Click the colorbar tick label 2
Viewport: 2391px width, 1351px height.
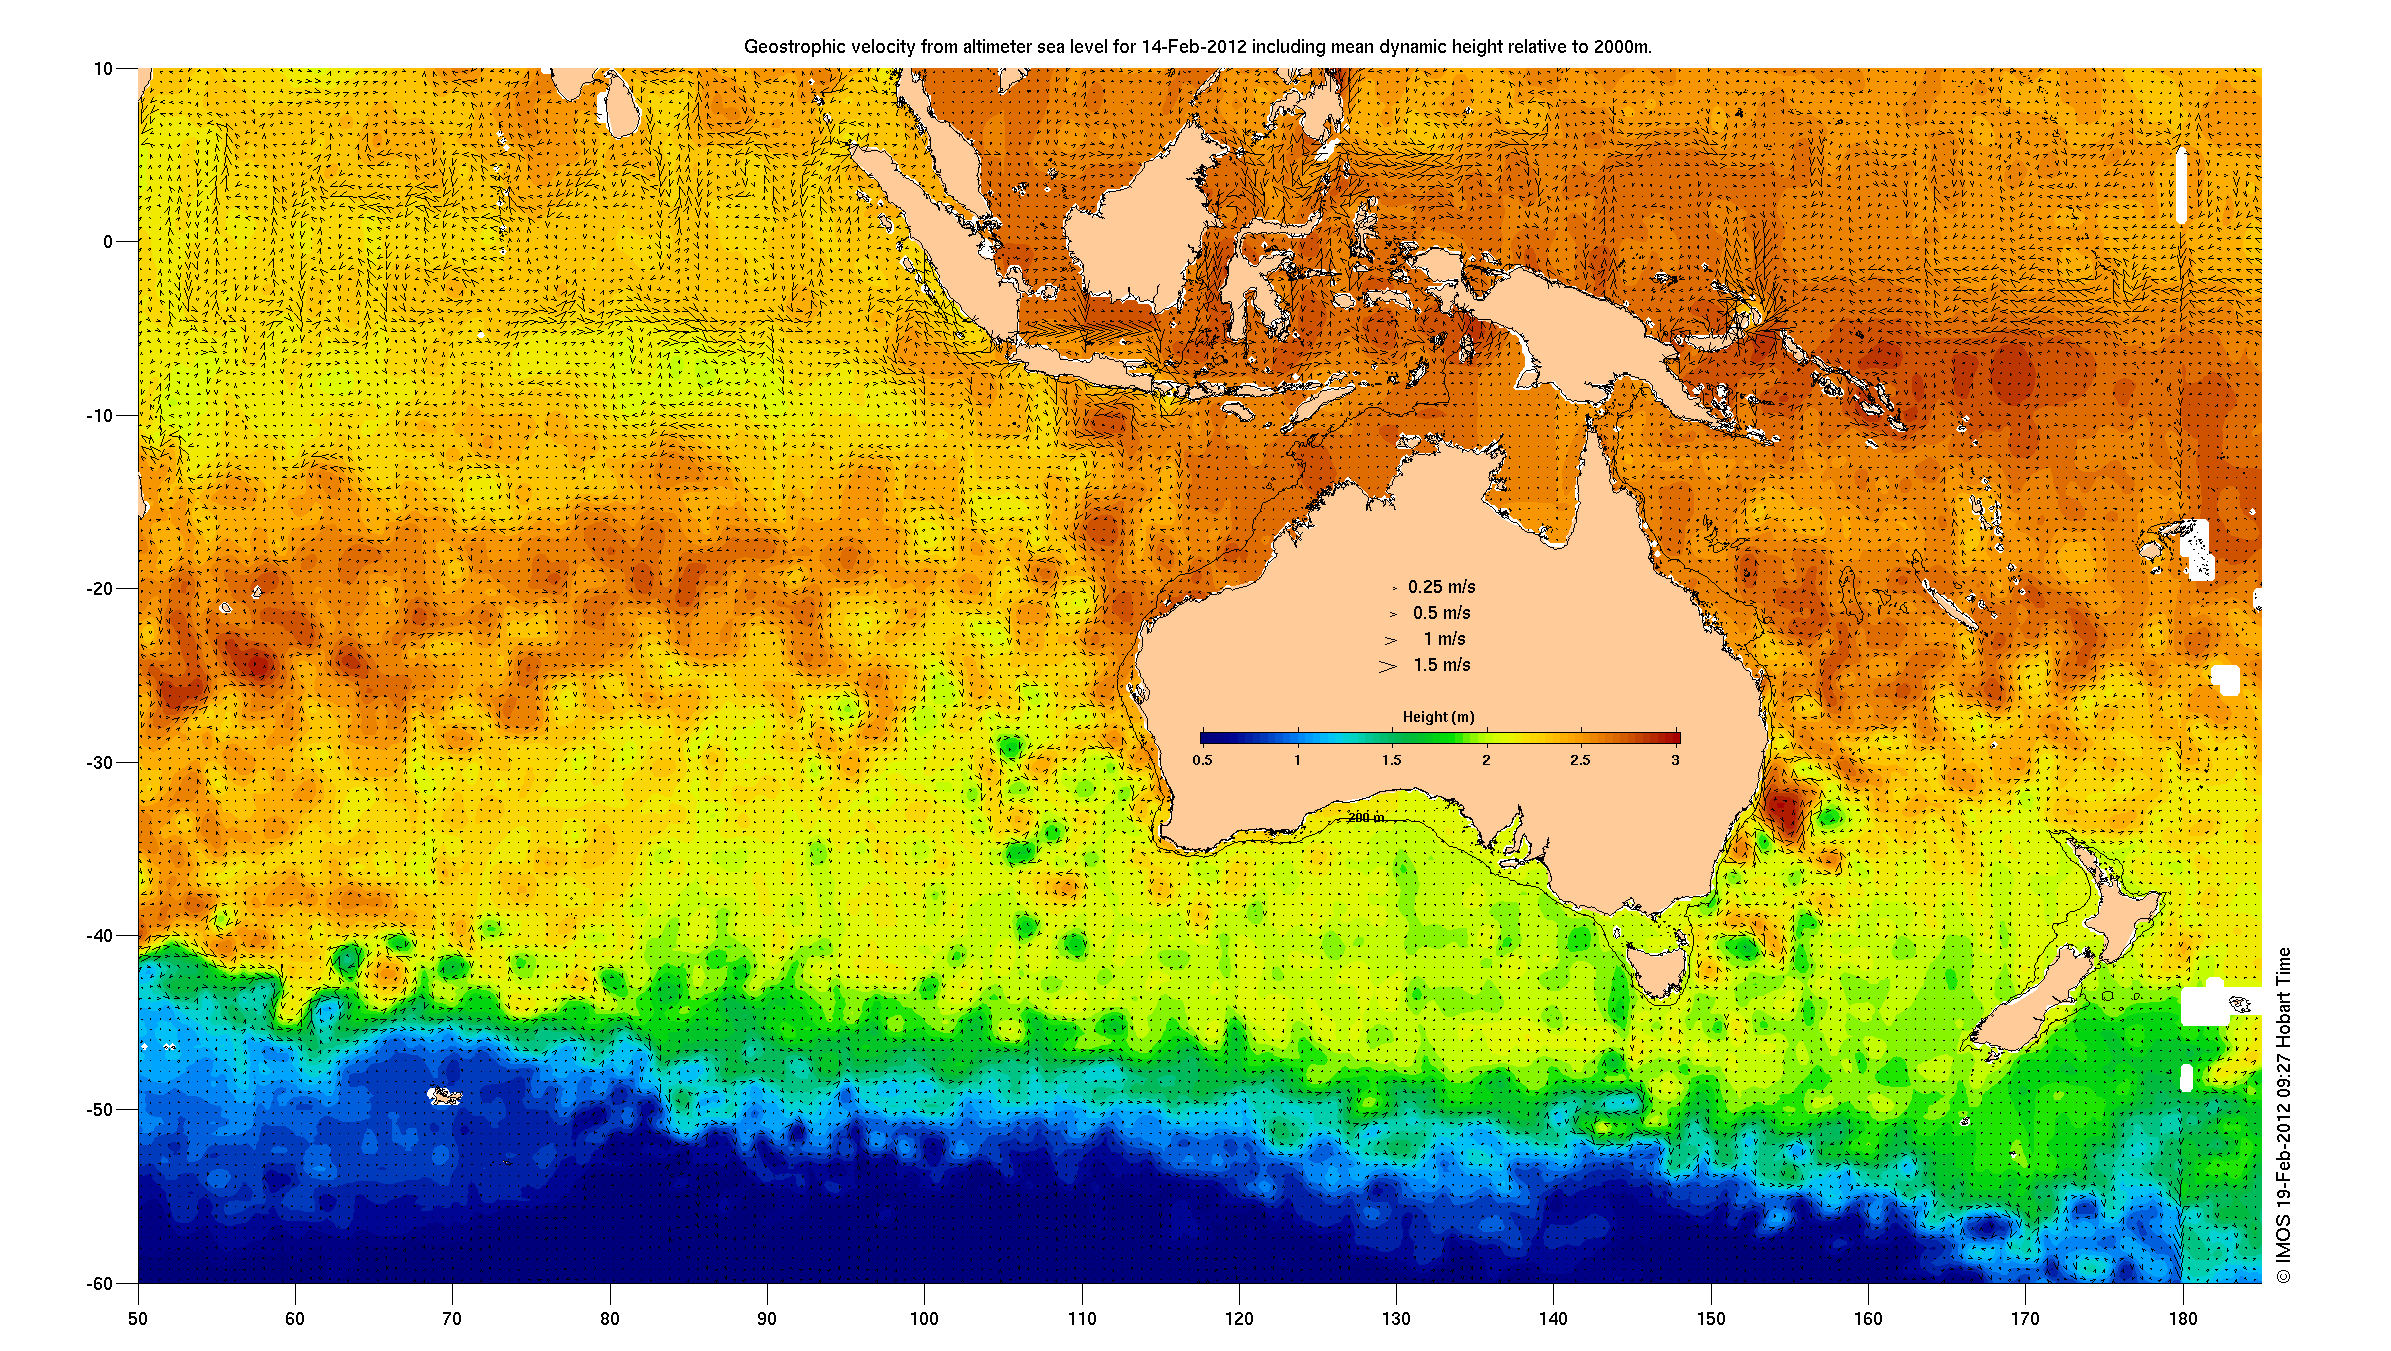pos(1486,760)
